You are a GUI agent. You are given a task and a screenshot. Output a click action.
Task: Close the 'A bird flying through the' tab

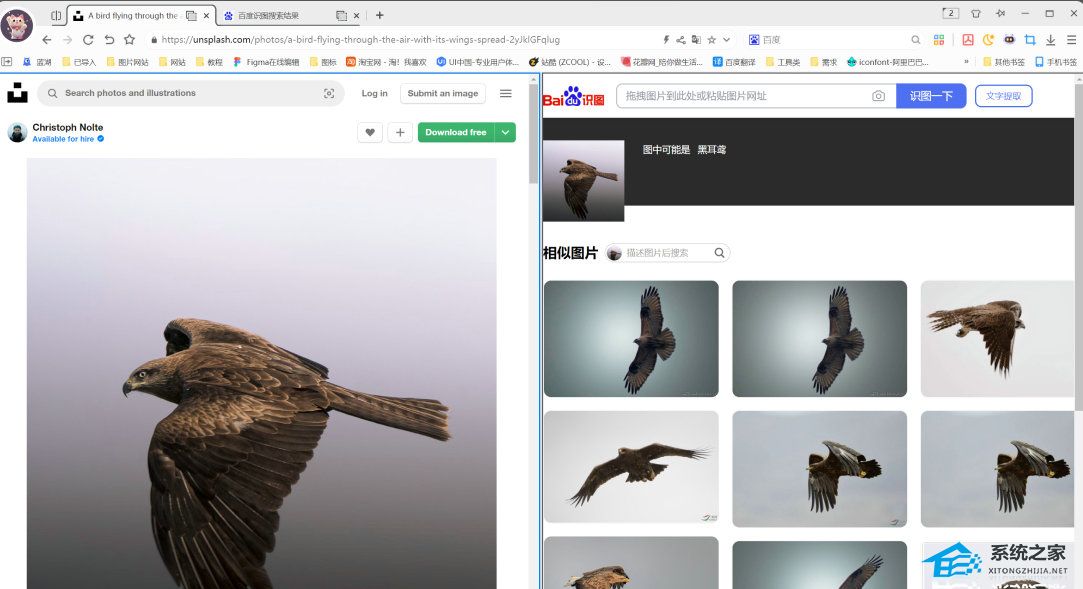(x=206, y=15)
